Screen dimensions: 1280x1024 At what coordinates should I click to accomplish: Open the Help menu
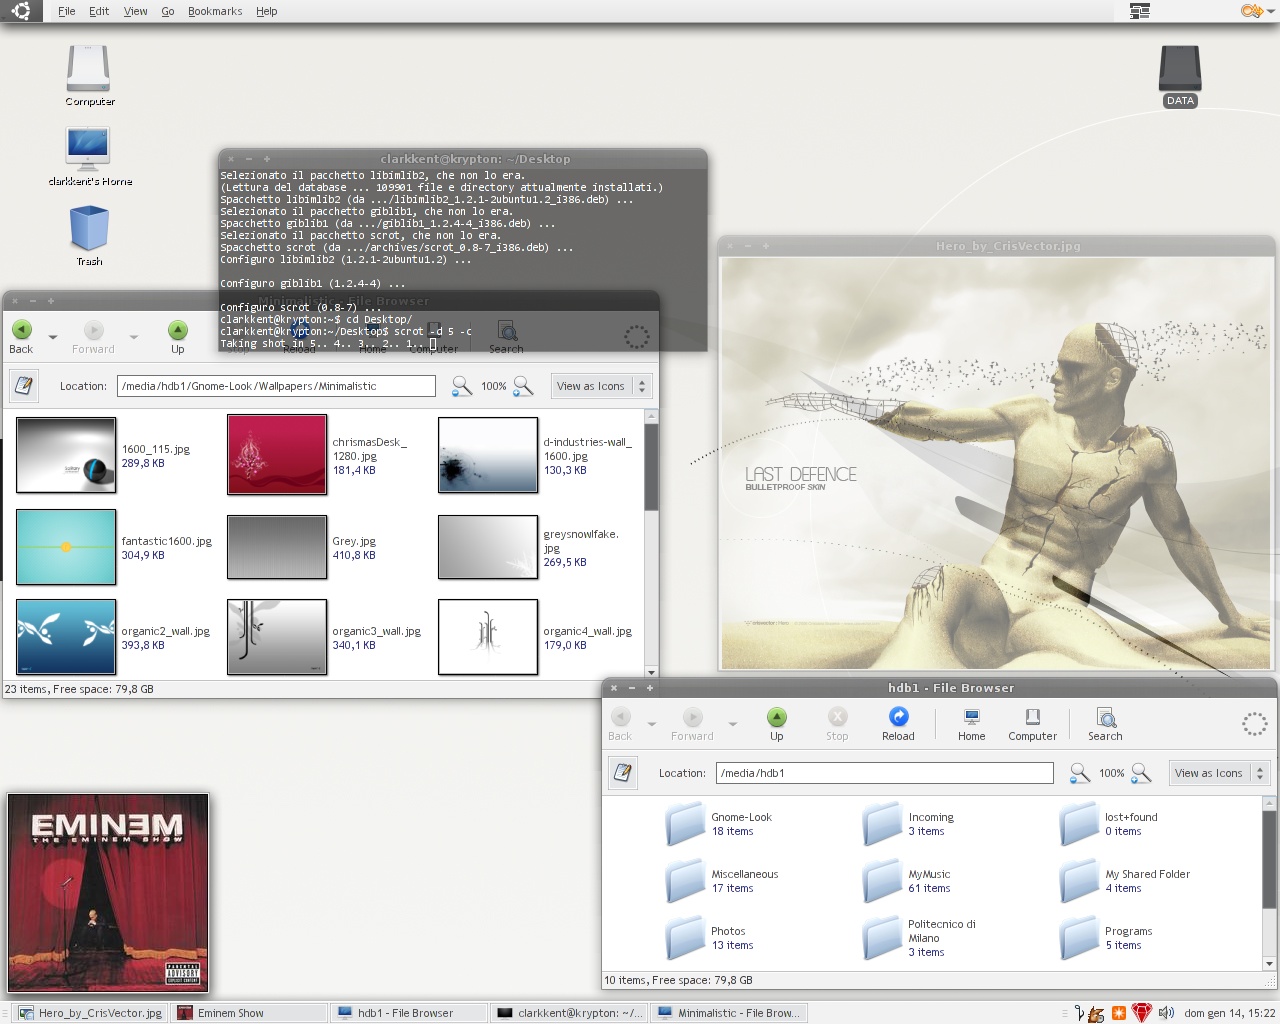click(x=267, y=11)
